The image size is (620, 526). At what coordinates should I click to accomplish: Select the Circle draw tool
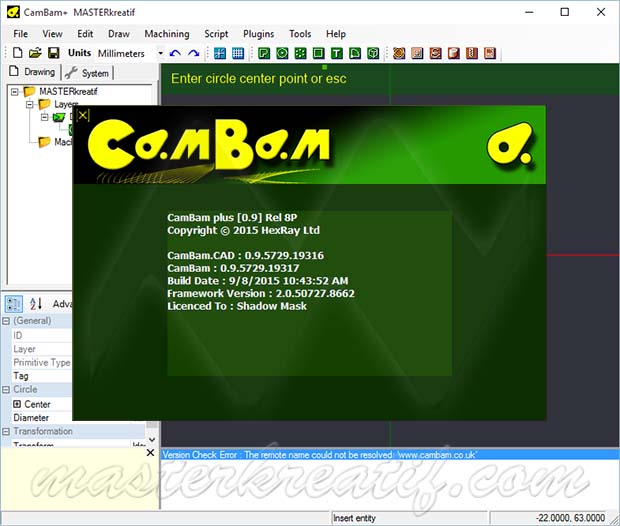pyautogui.click(x=282, y=53)
